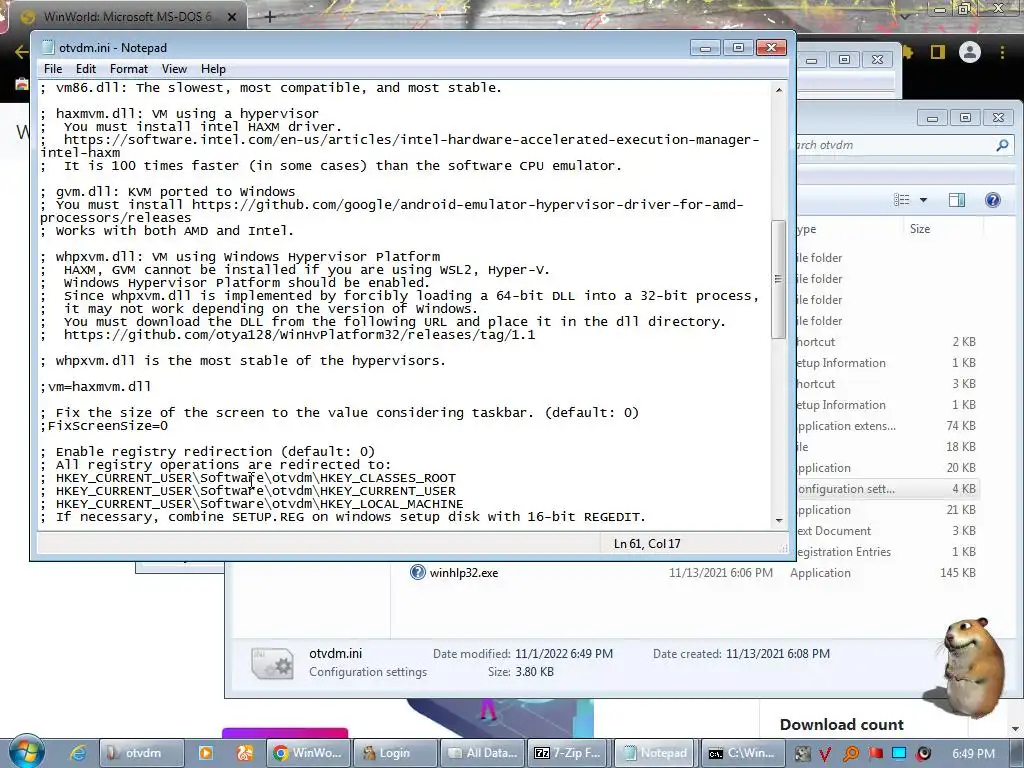The width and height of the screenshot is (1024, 768).
Task: Click the round black-red tray icon
Action: (x=923, y=754)
